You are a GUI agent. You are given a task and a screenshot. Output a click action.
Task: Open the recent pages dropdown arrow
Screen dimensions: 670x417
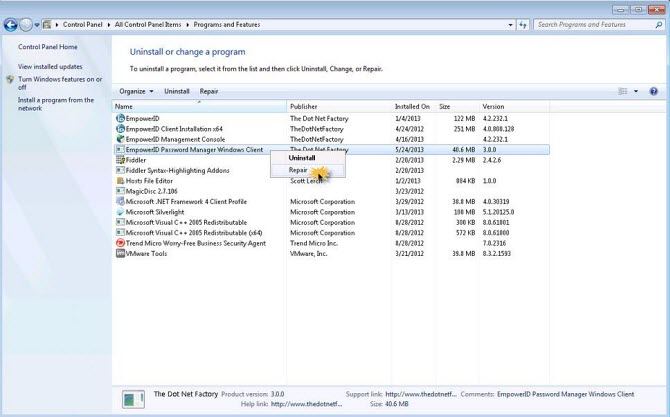(x=37, y=25)
